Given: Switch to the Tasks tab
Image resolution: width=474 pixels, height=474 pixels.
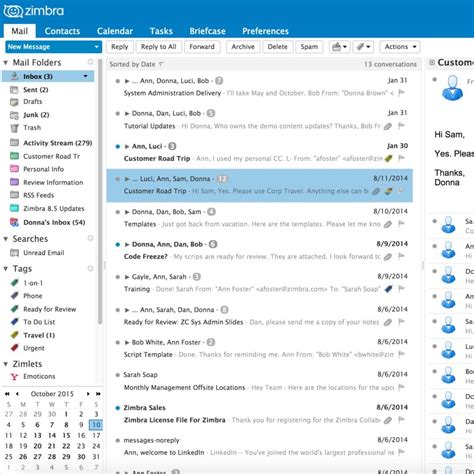Looking at the screenshot, I should point(161,31).
